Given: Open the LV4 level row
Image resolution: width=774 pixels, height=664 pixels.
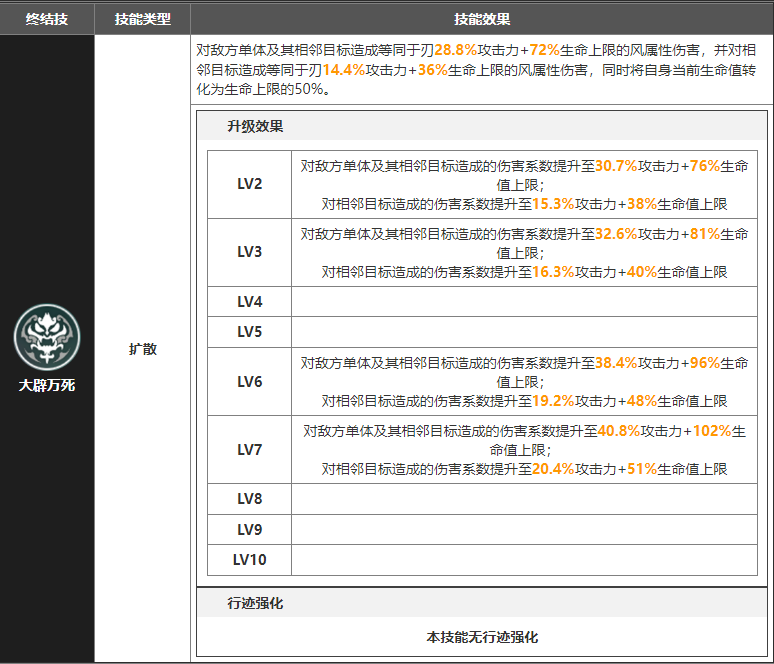Looking at the screenshot, I should click(249, 301).
